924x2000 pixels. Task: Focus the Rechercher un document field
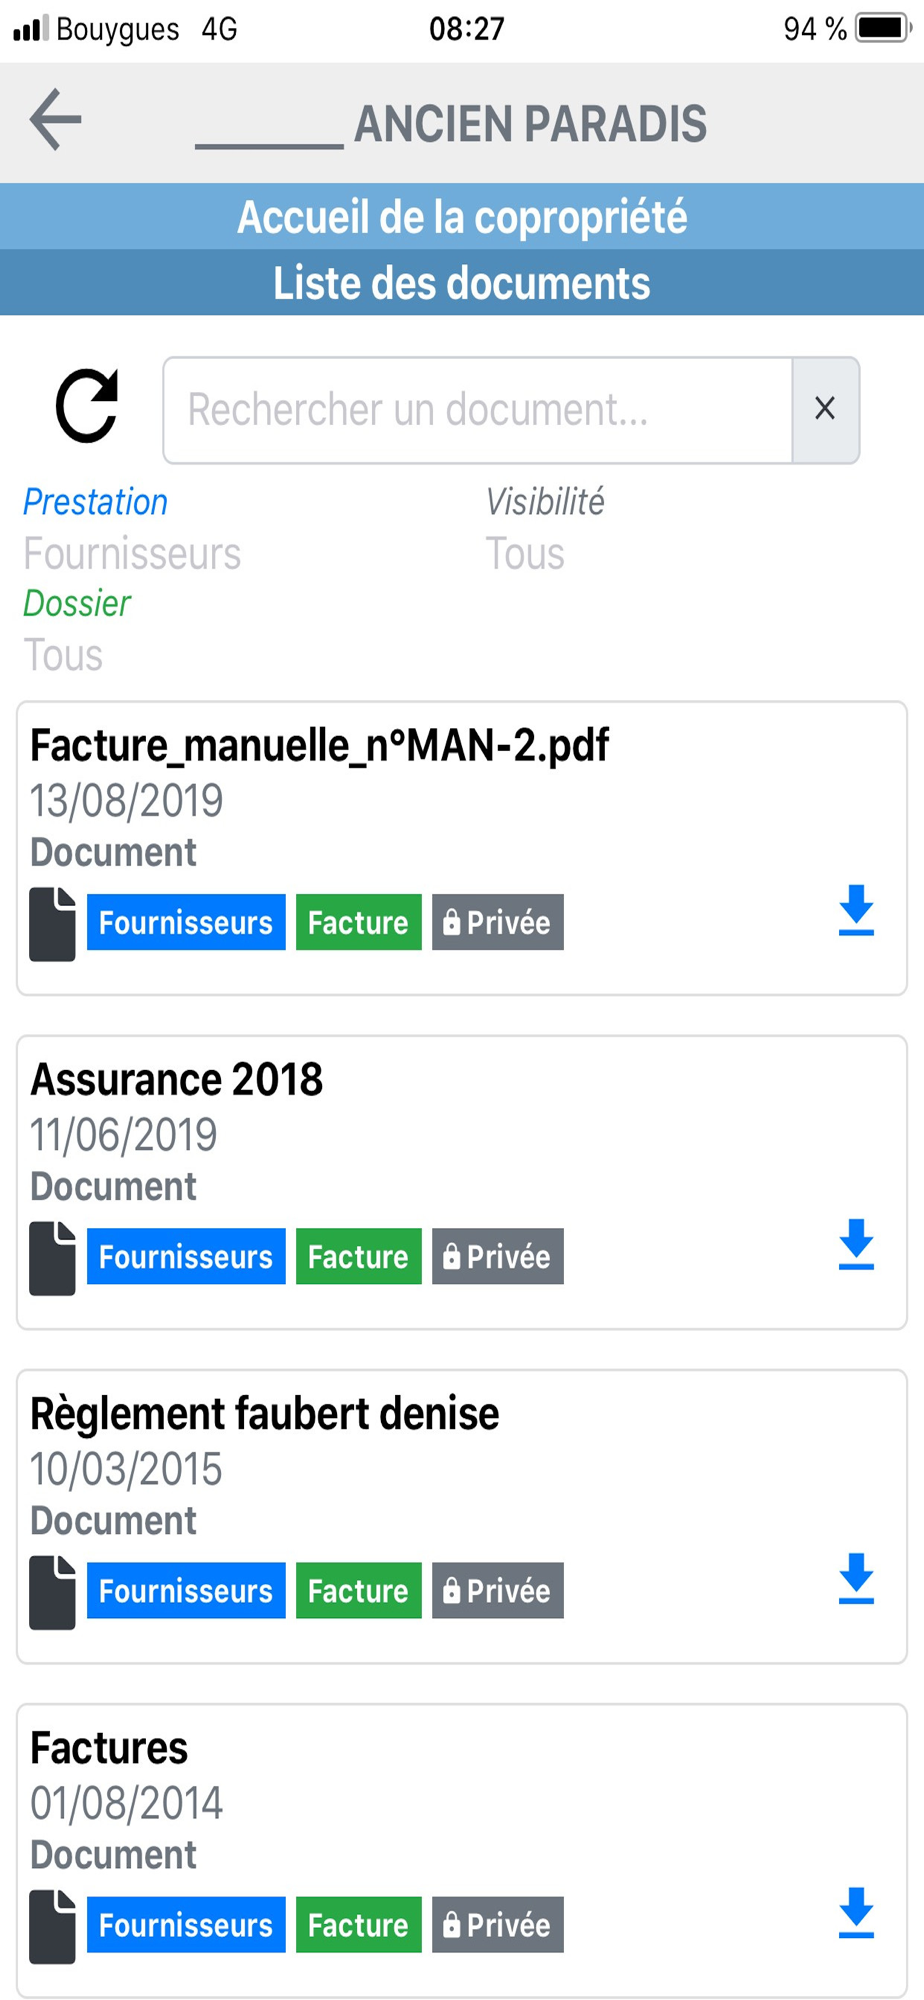click(478, 410)
